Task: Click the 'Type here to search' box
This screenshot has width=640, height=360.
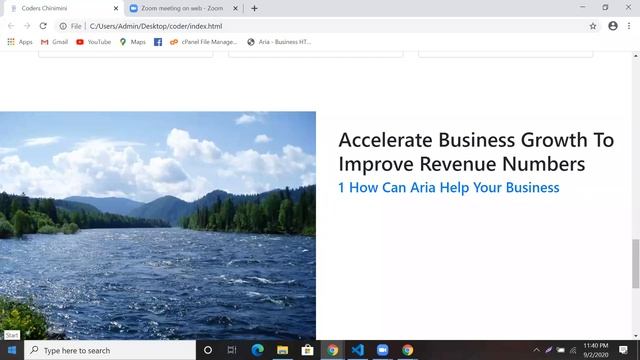Action: click(110, 350)
